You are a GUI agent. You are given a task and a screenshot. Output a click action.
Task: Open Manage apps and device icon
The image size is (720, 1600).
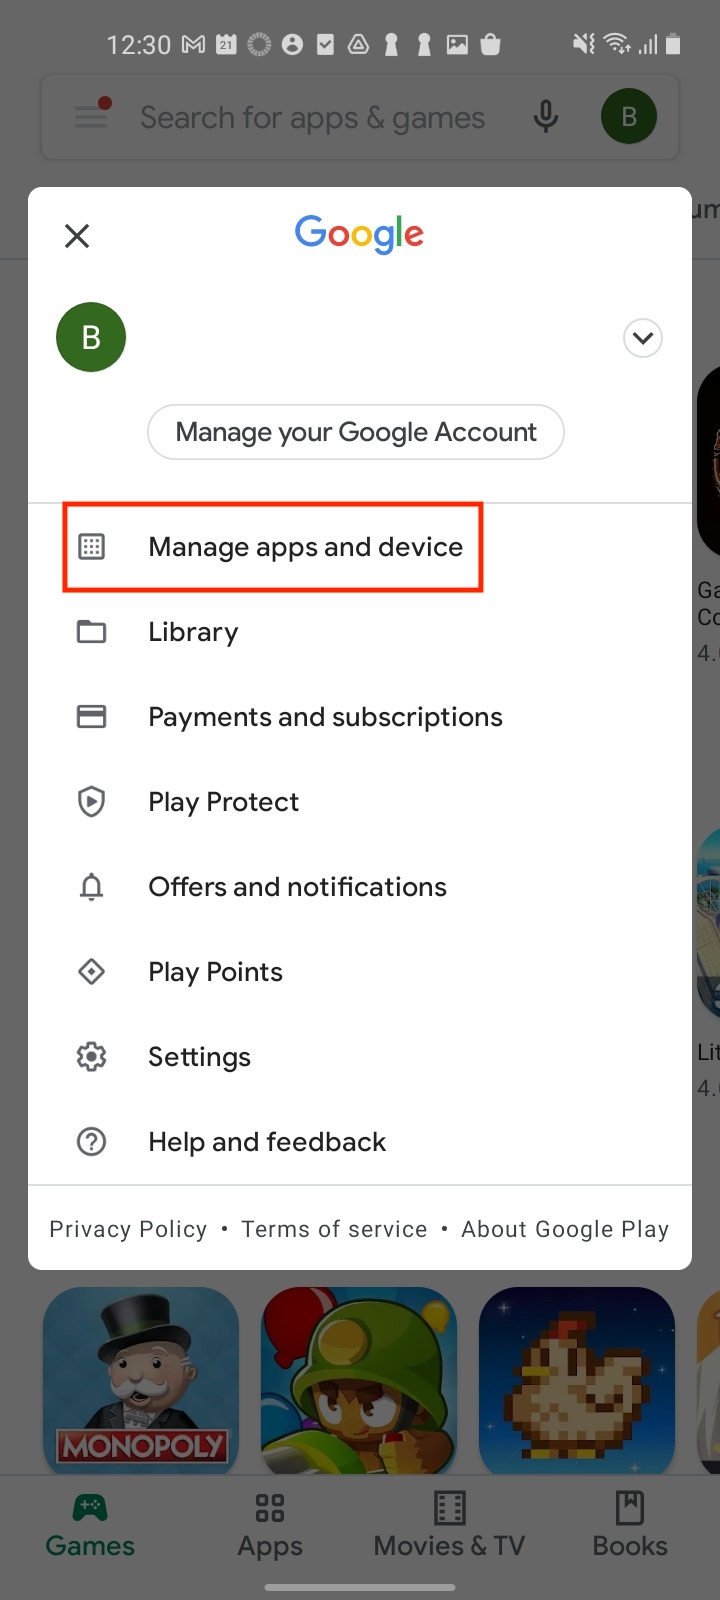(x=91, y=546)
